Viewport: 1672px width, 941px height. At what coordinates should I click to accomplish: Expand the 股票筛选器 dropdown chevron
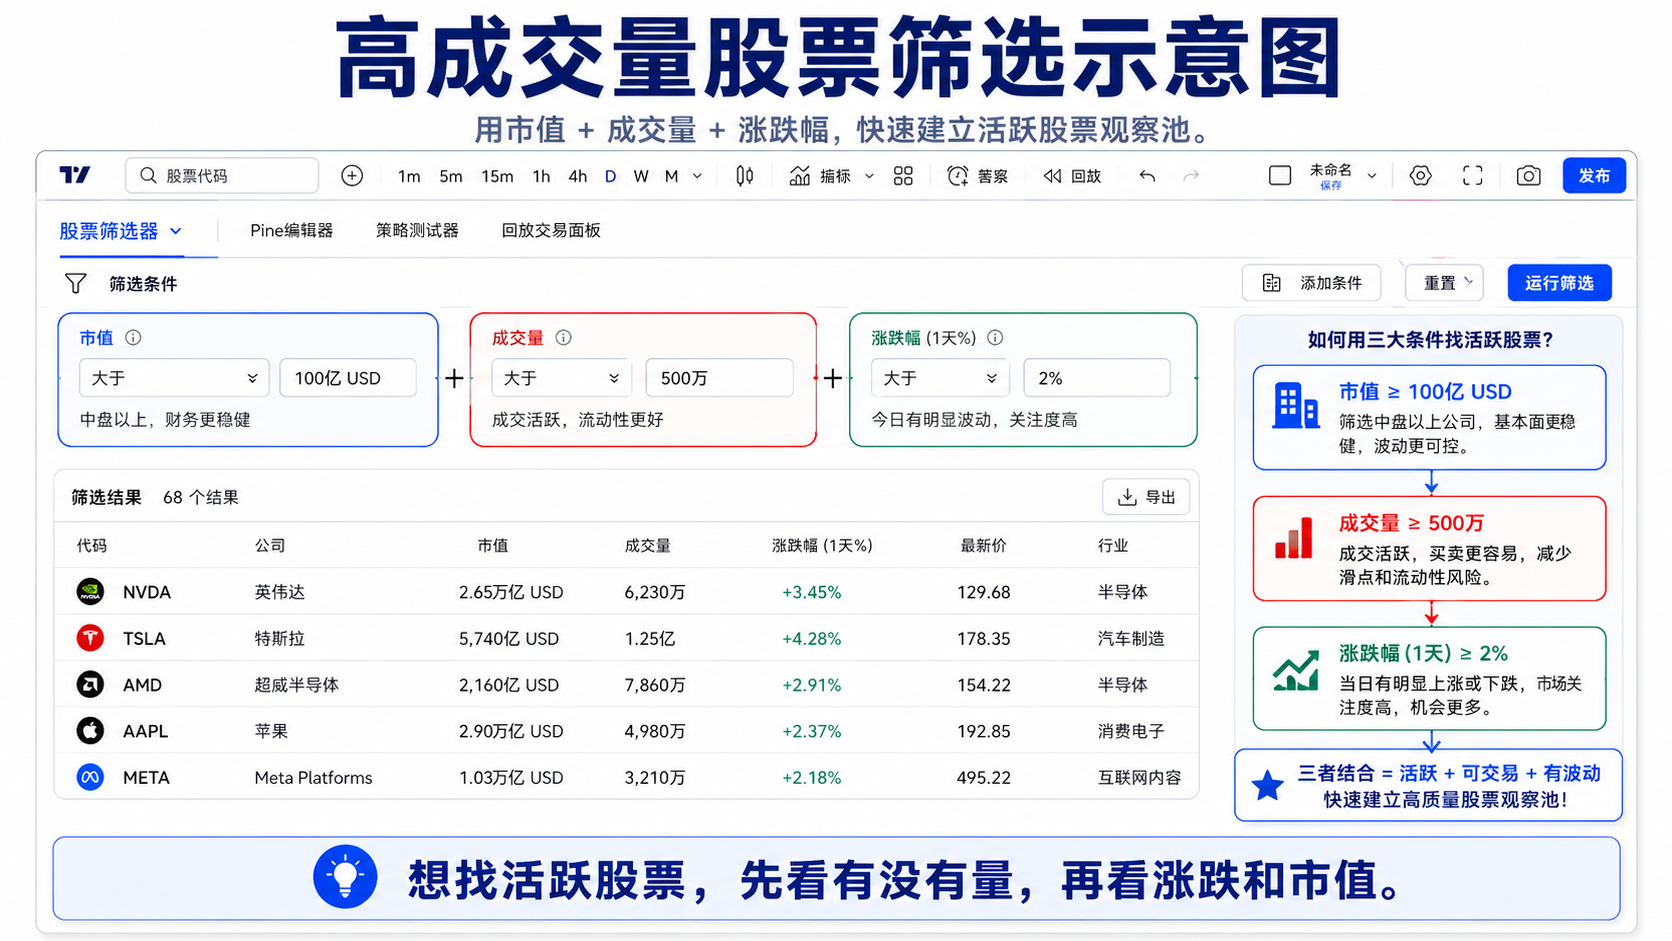(176, 231)
